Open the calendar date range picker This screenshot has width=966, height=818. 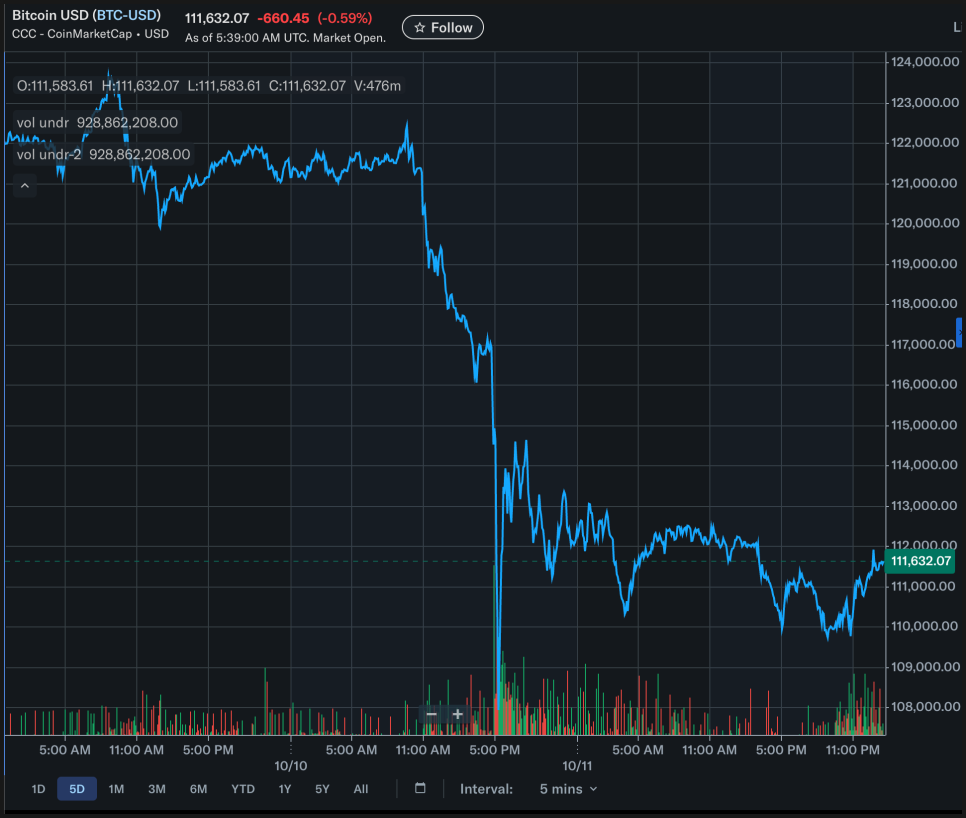420,788
